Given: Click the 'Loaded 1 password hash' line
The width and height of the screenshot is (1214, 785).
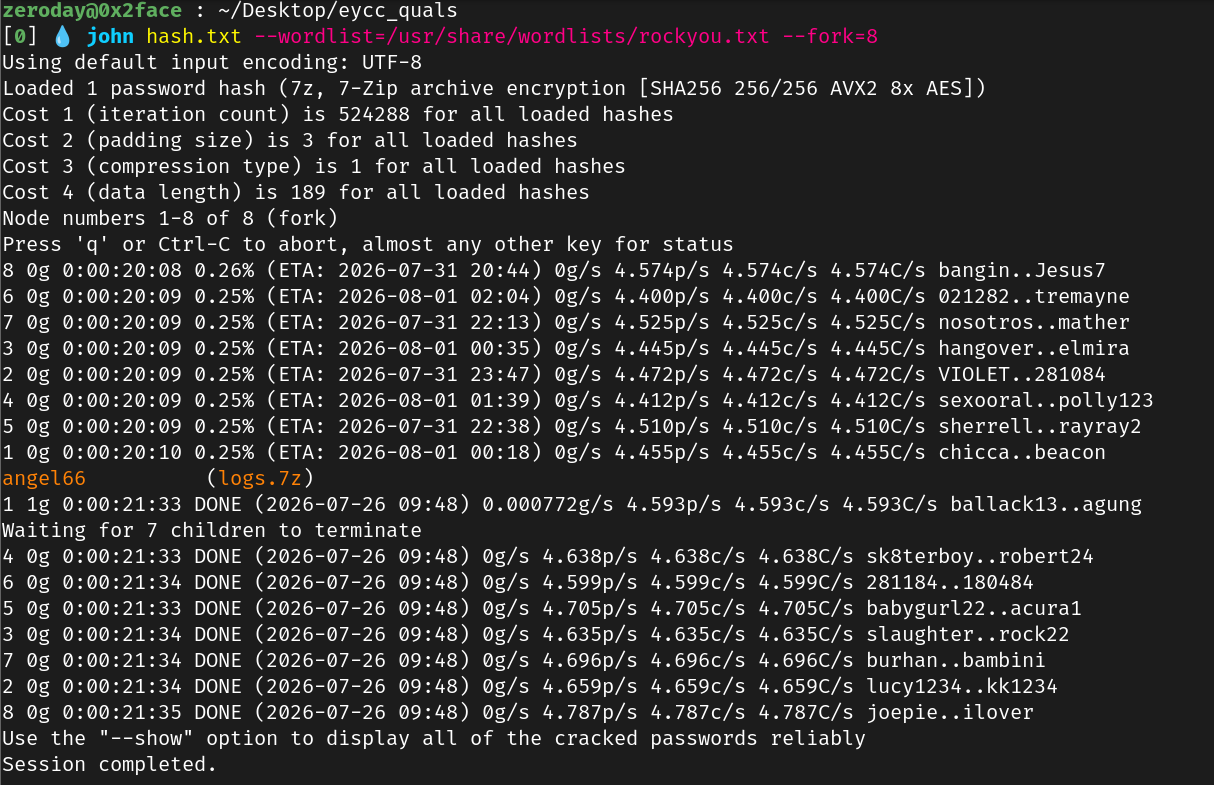Looking at the screenshot, I should [x=494, y=89].
